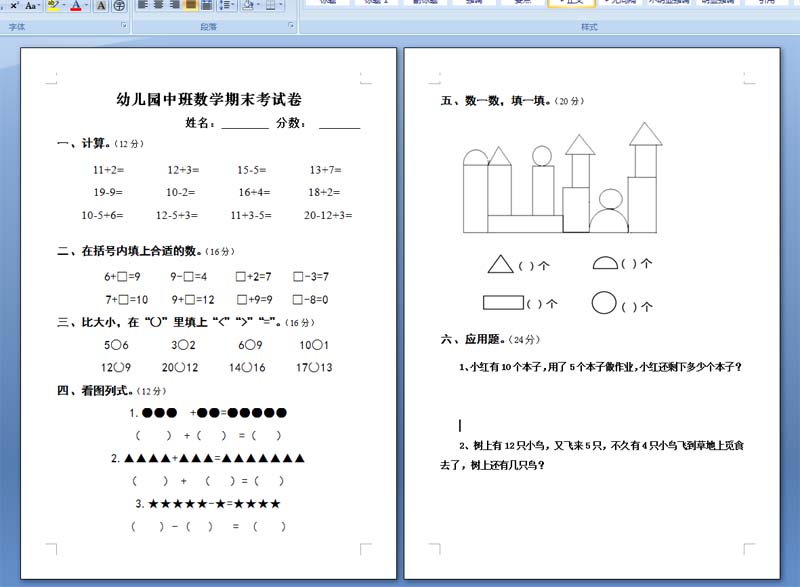The height and width of the screenshot is (587, 800).
Task: Click the equation 20-12+3=
Action: 328,215
